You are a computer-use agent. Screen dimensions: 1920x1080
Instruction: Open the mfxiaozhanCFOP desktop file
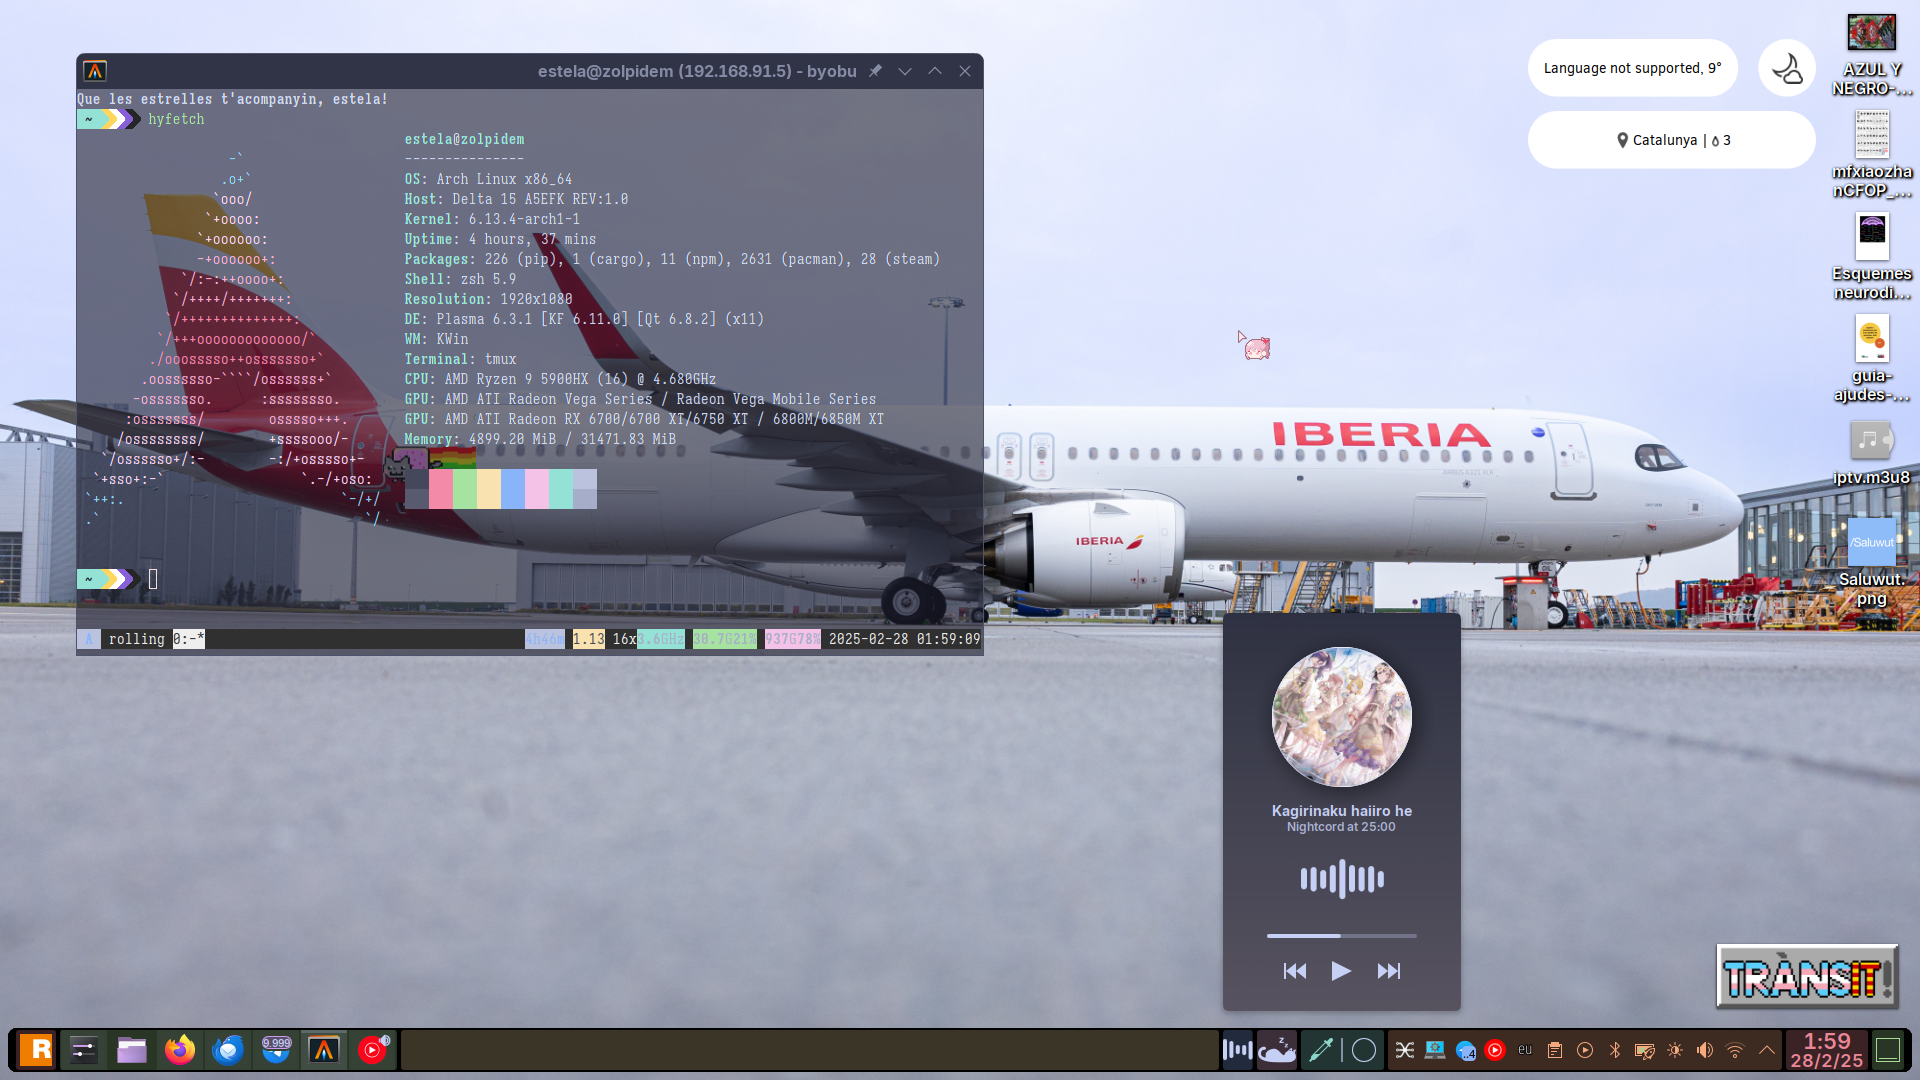point(1871,155)
